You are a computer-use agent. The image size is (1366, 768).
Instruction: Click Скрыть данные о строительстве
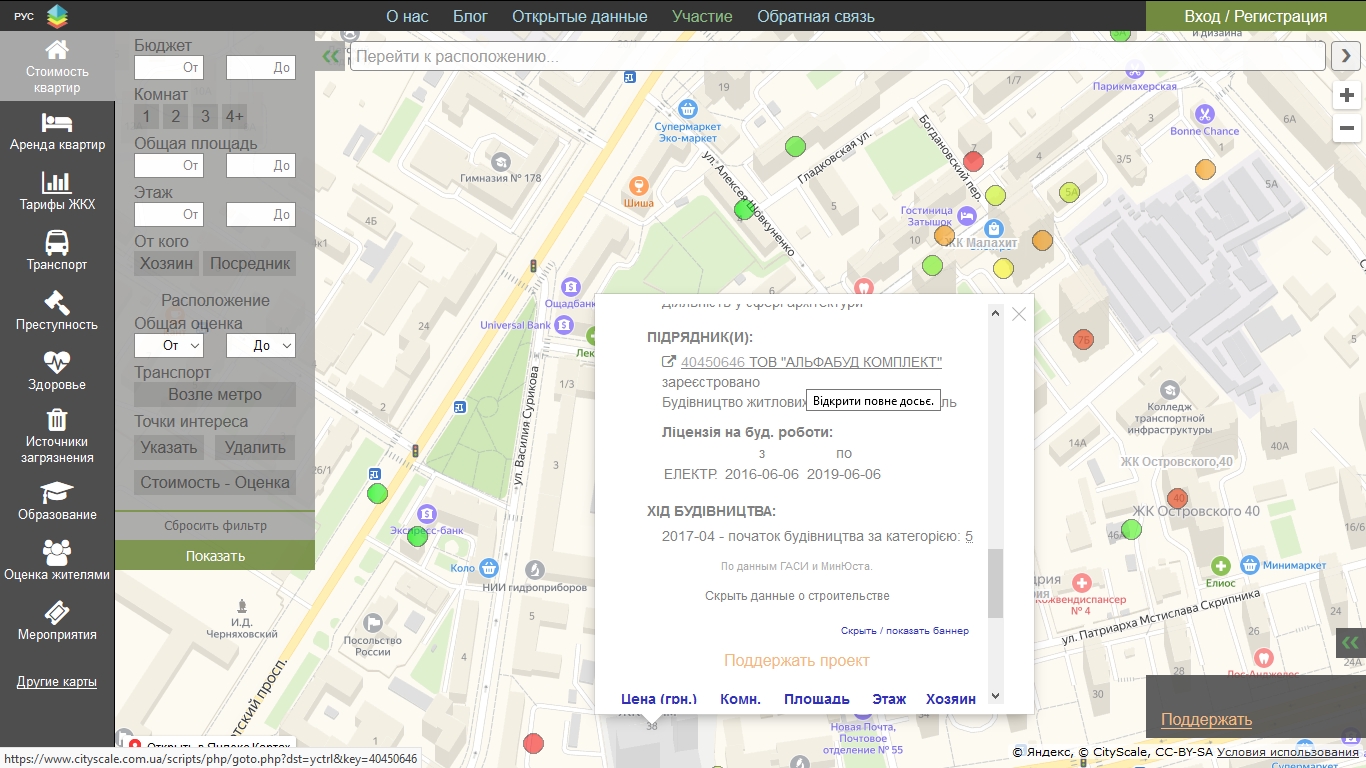tap(797, 596)
